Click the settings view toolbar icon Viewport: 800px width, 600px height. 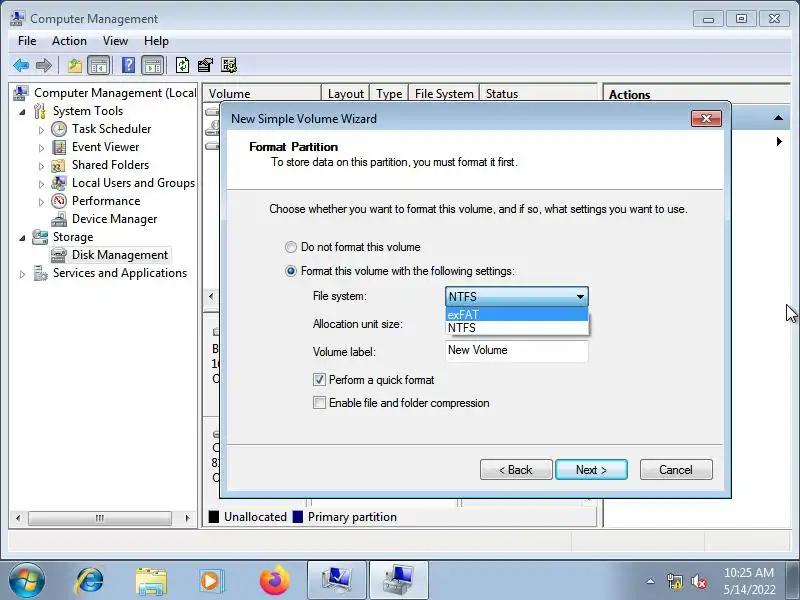[x=229, y=65]
